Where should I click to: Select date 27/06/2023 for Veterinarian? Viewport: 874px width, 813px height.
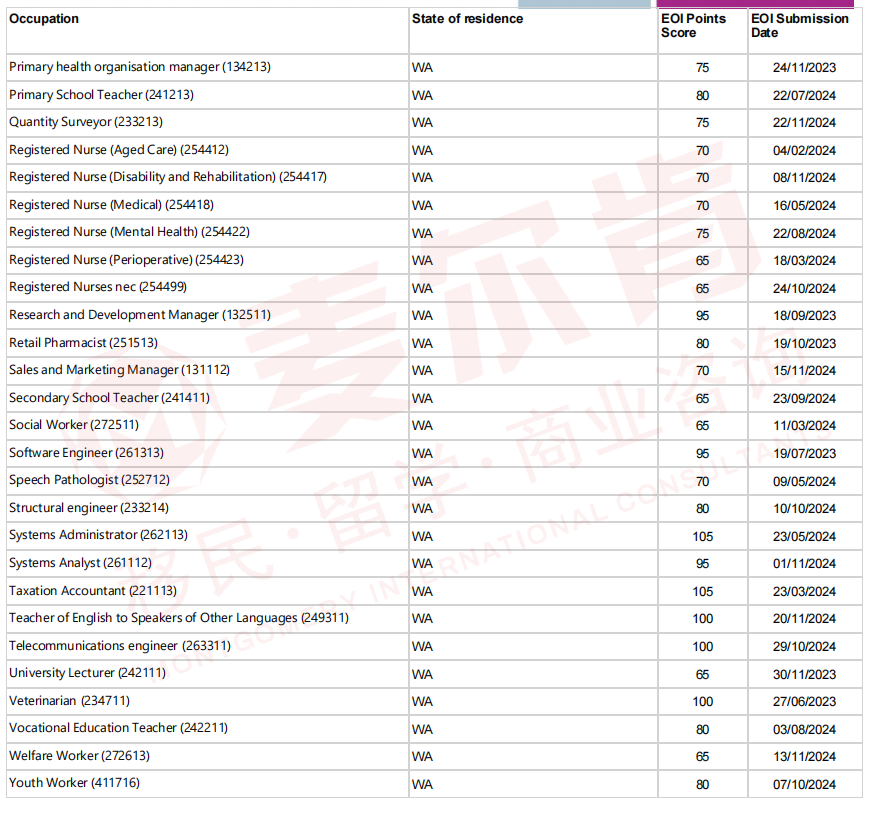pos(804,702)
